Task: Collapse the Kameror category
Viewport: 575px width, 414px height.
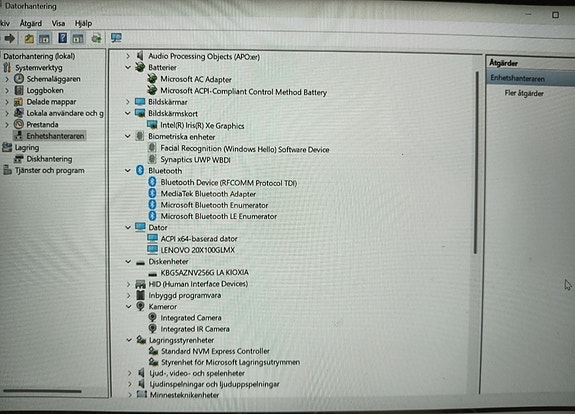Action: pyautogui.click(x=128, y=307)
